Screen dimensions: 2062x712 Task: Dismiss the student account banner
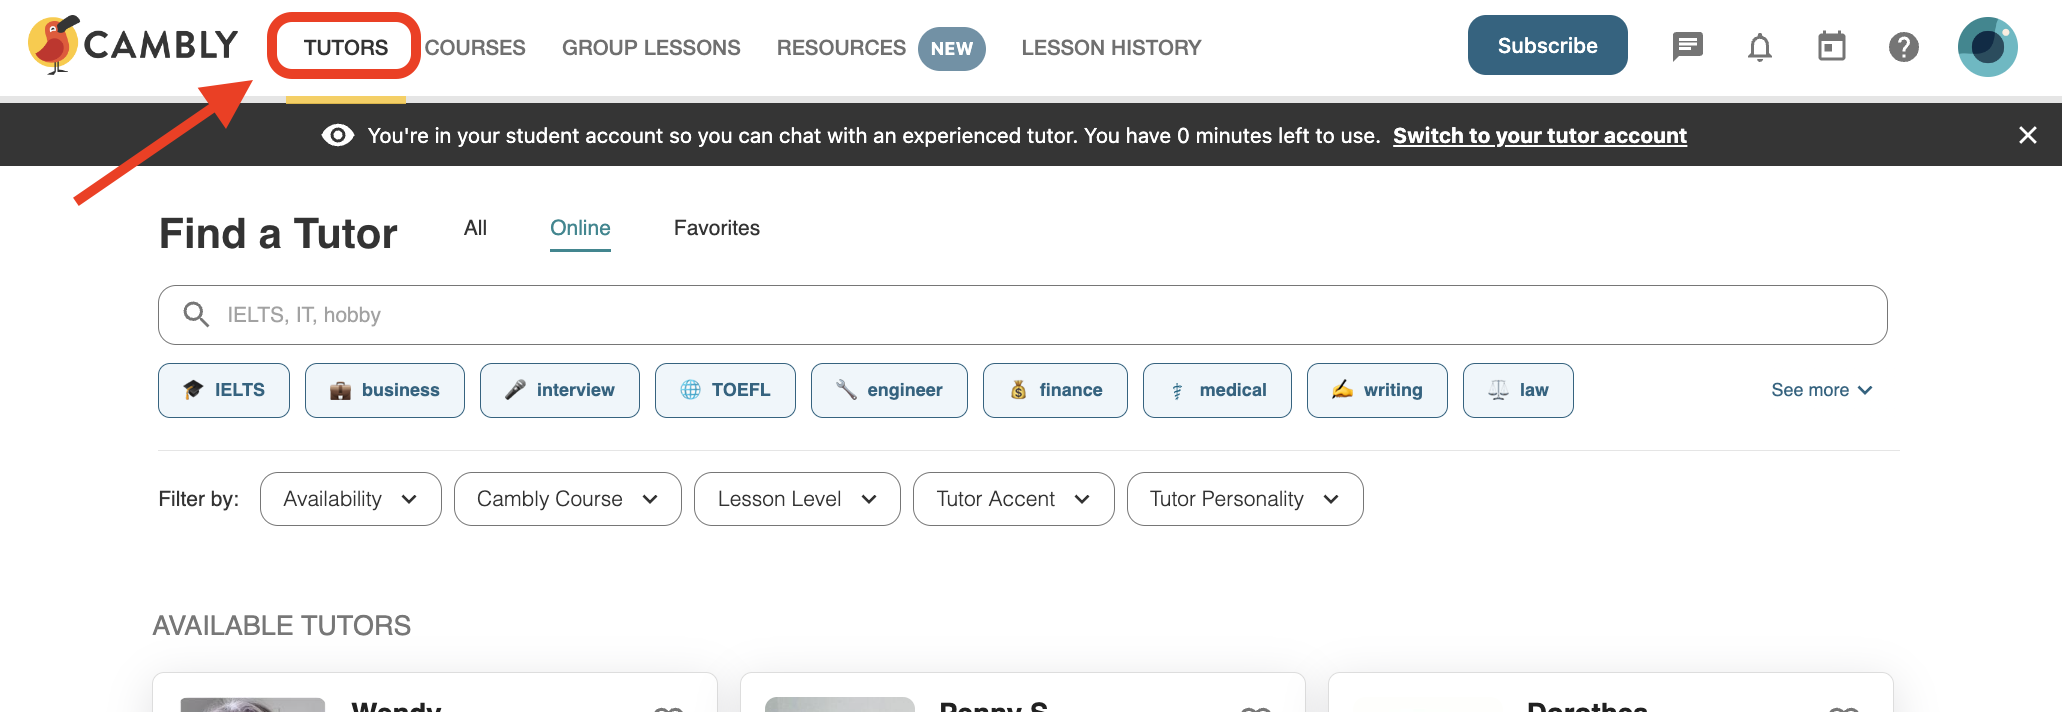point(2028,135)
